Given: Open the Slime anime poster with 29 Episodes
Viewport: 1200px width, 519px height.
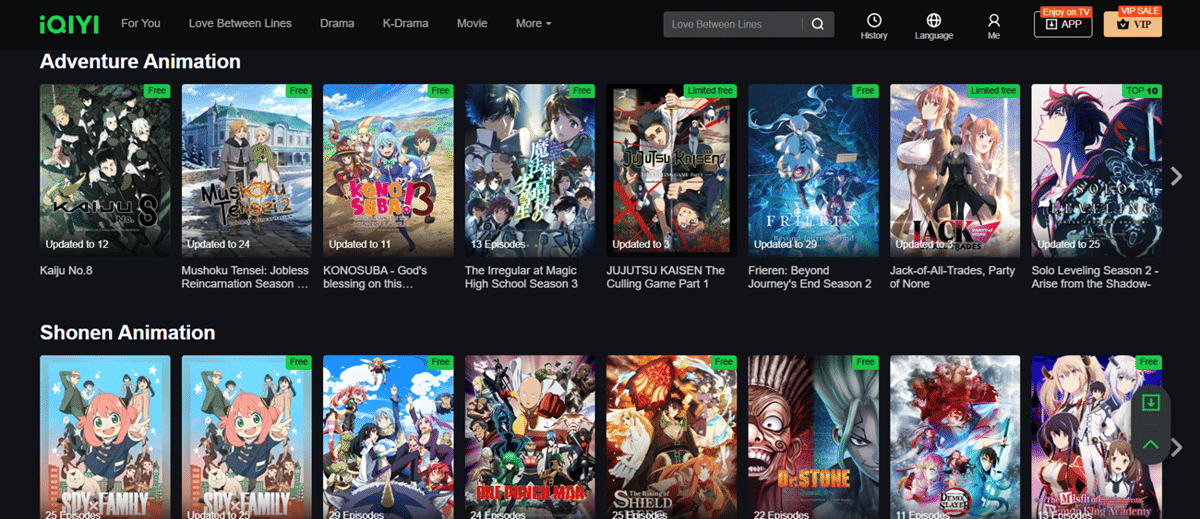Looking at the screenshot, I should (388, 437).
